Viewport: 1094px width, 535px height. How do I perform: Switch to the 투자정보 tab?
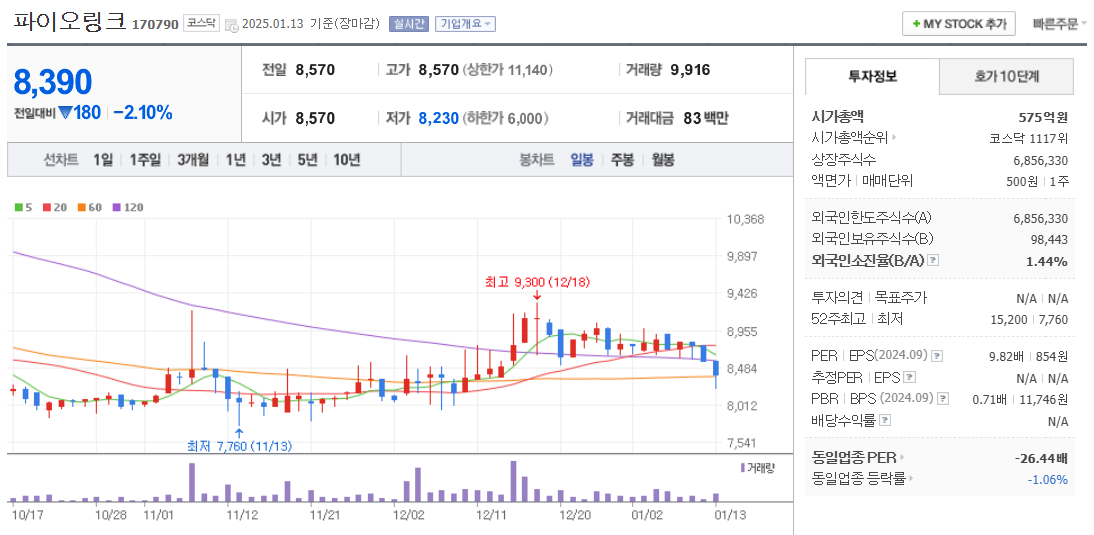pos(872,77)
